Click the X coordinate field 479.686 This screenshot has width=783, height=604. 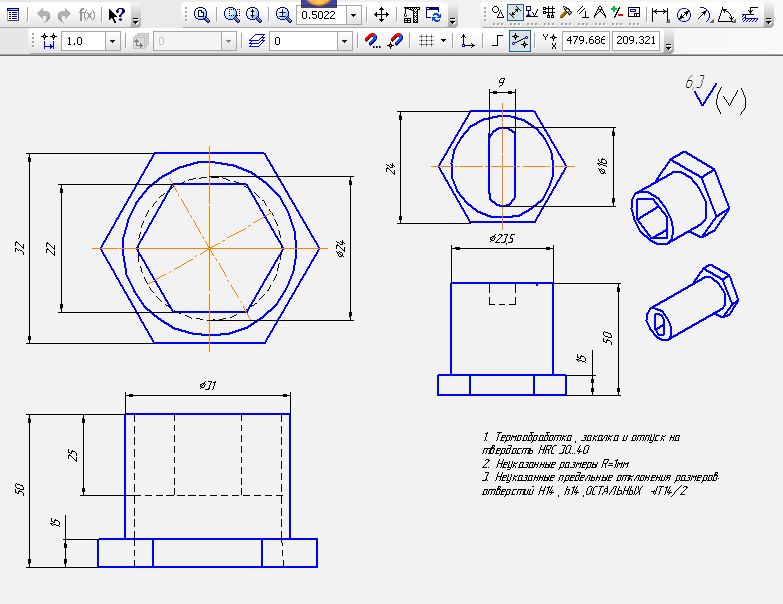[586, 40]
